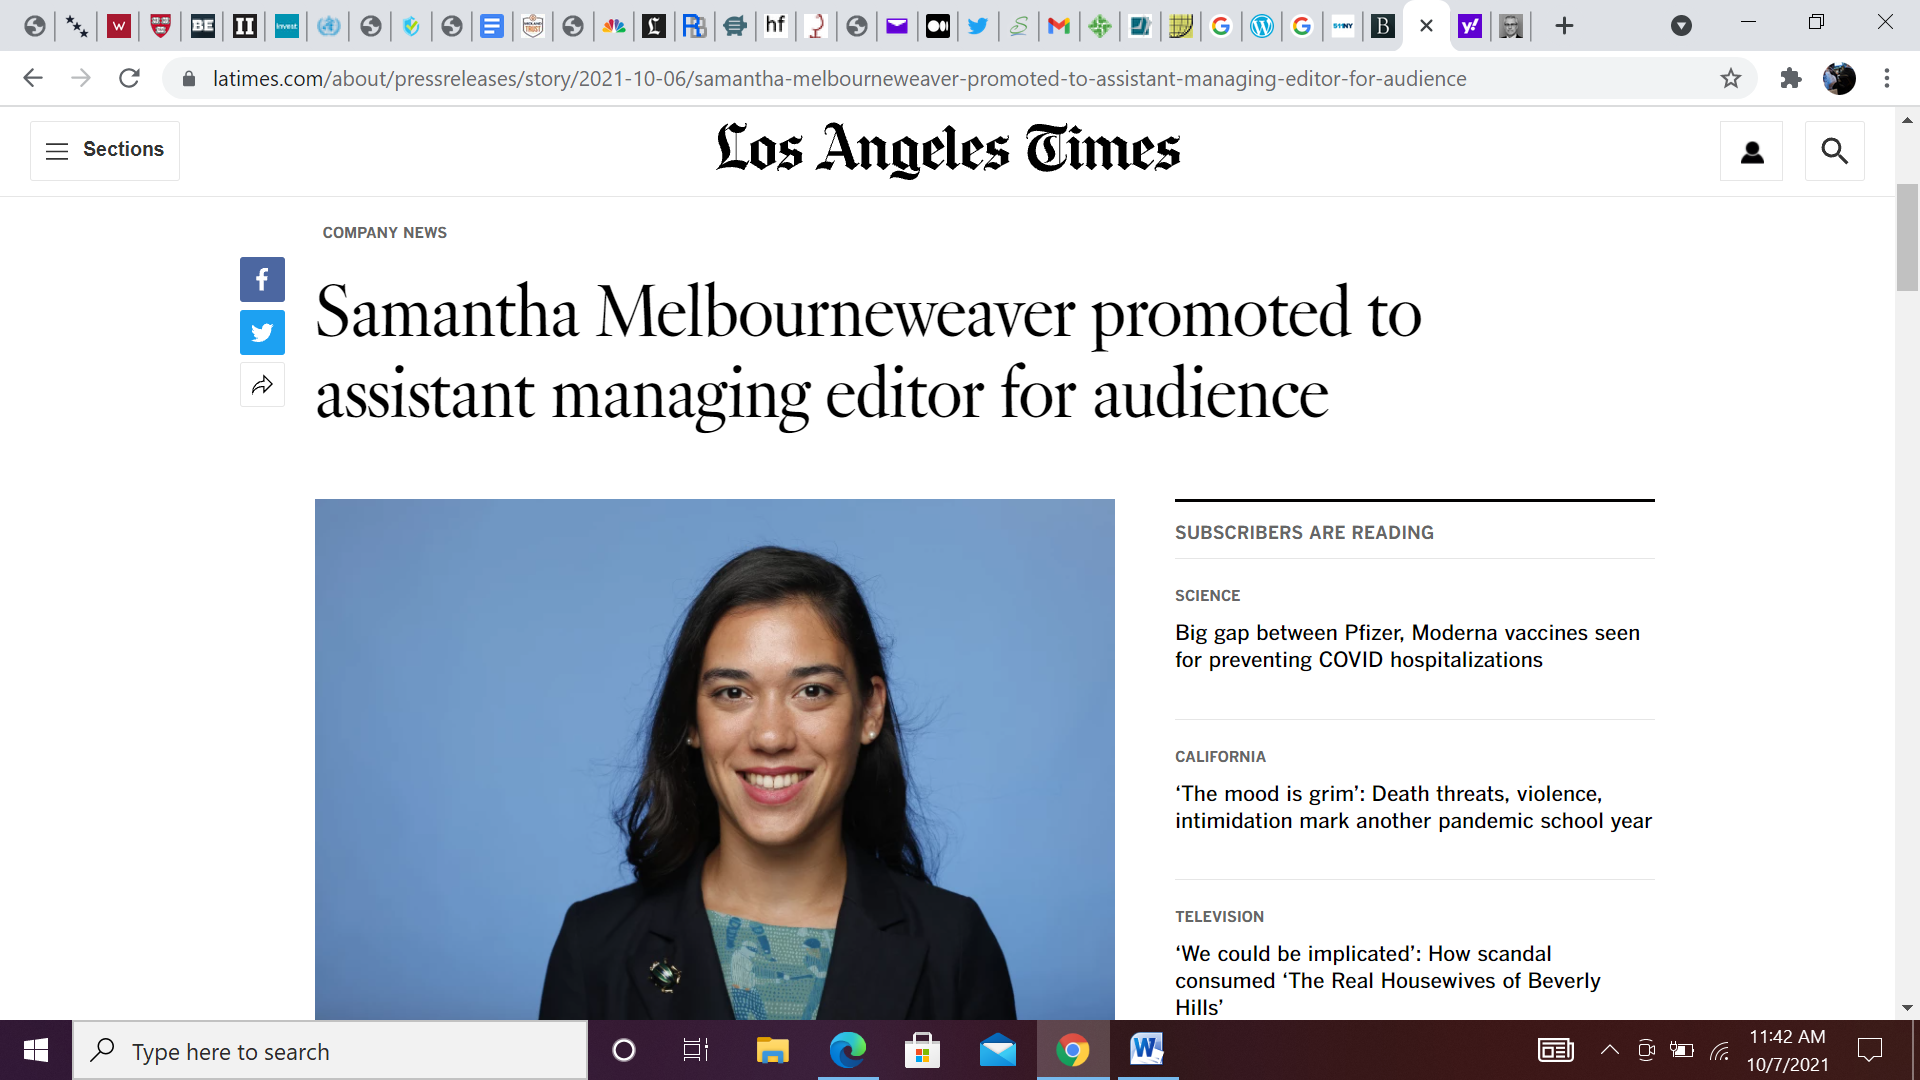Show hidden system tray icons
The image size is (1920, 1080).
click(x=1609, y=1050)
